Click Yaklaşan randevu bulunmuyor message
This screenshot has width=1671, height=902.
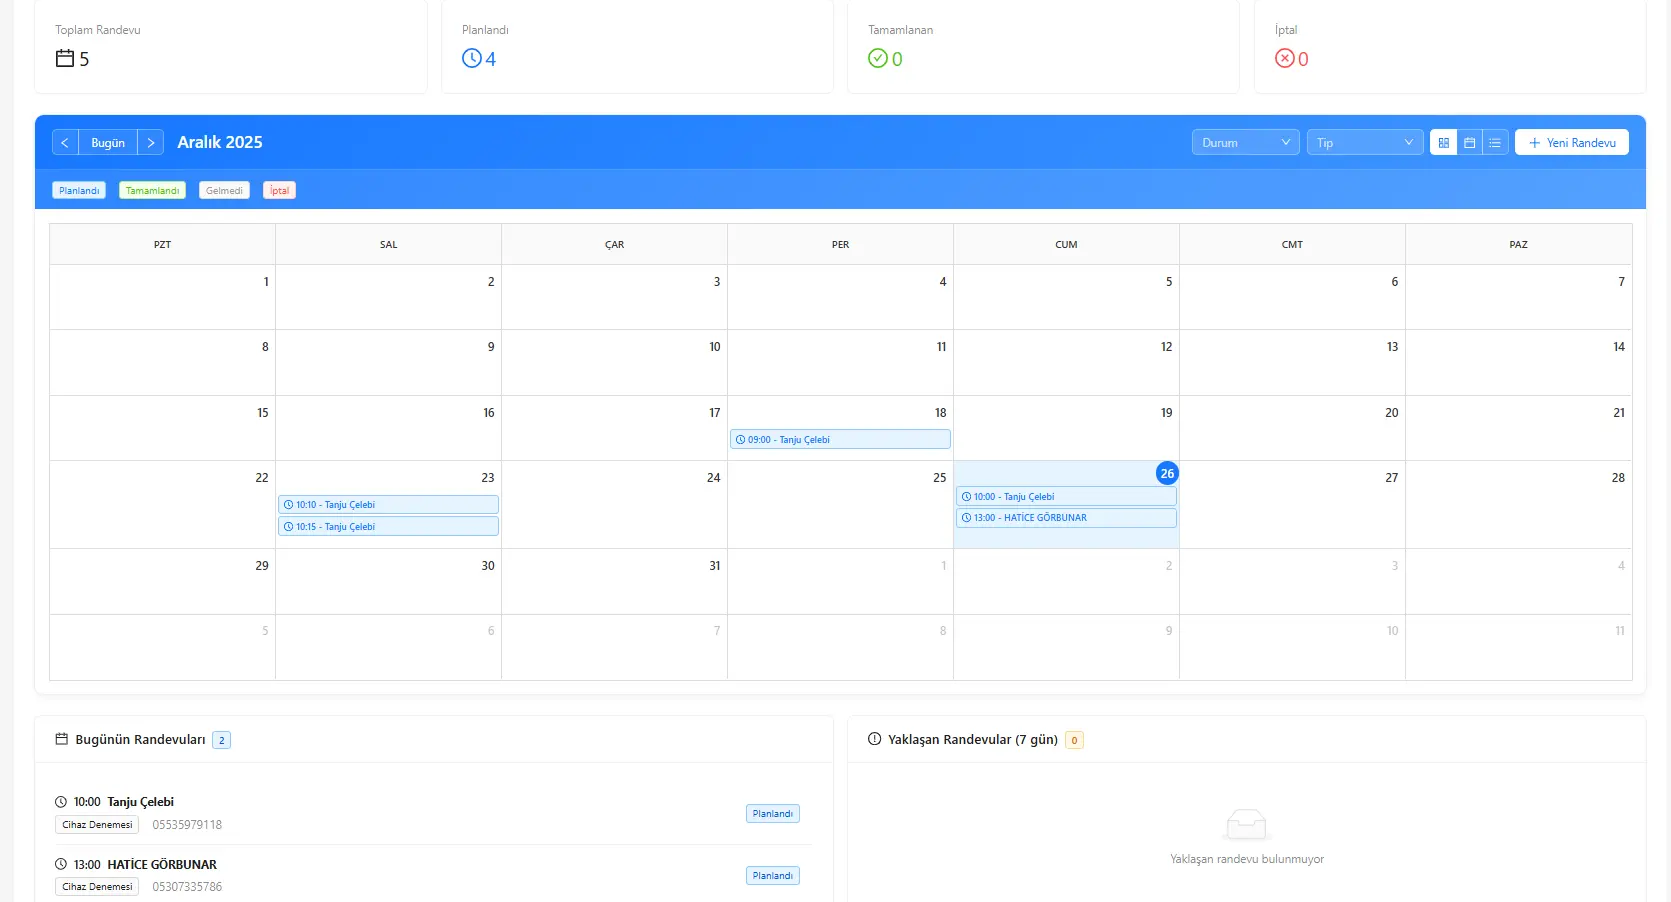(1247, 859)
